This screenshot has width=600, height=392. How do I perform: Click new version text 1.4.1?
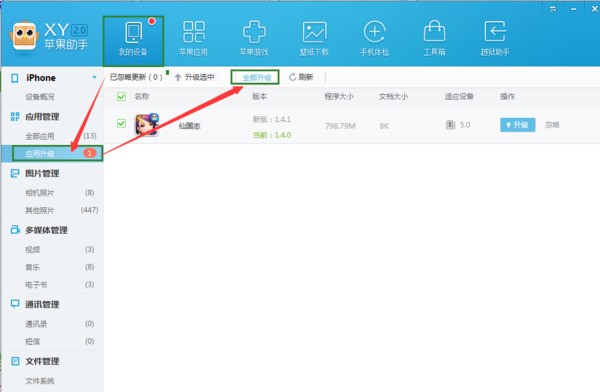click(x=272, y=119)
